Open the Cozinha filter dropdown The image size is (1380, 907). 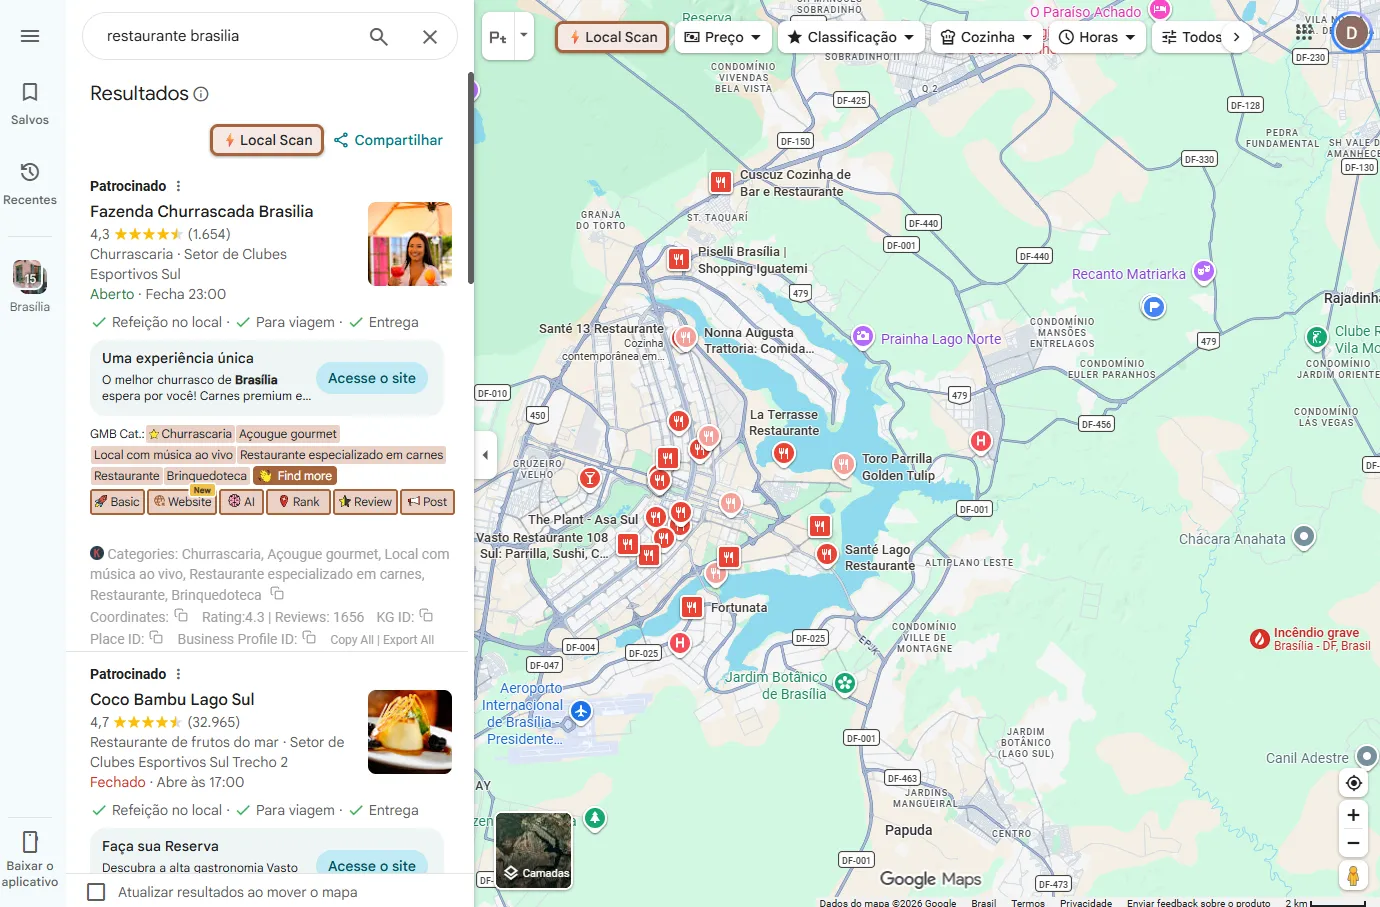tap(986, 37)
